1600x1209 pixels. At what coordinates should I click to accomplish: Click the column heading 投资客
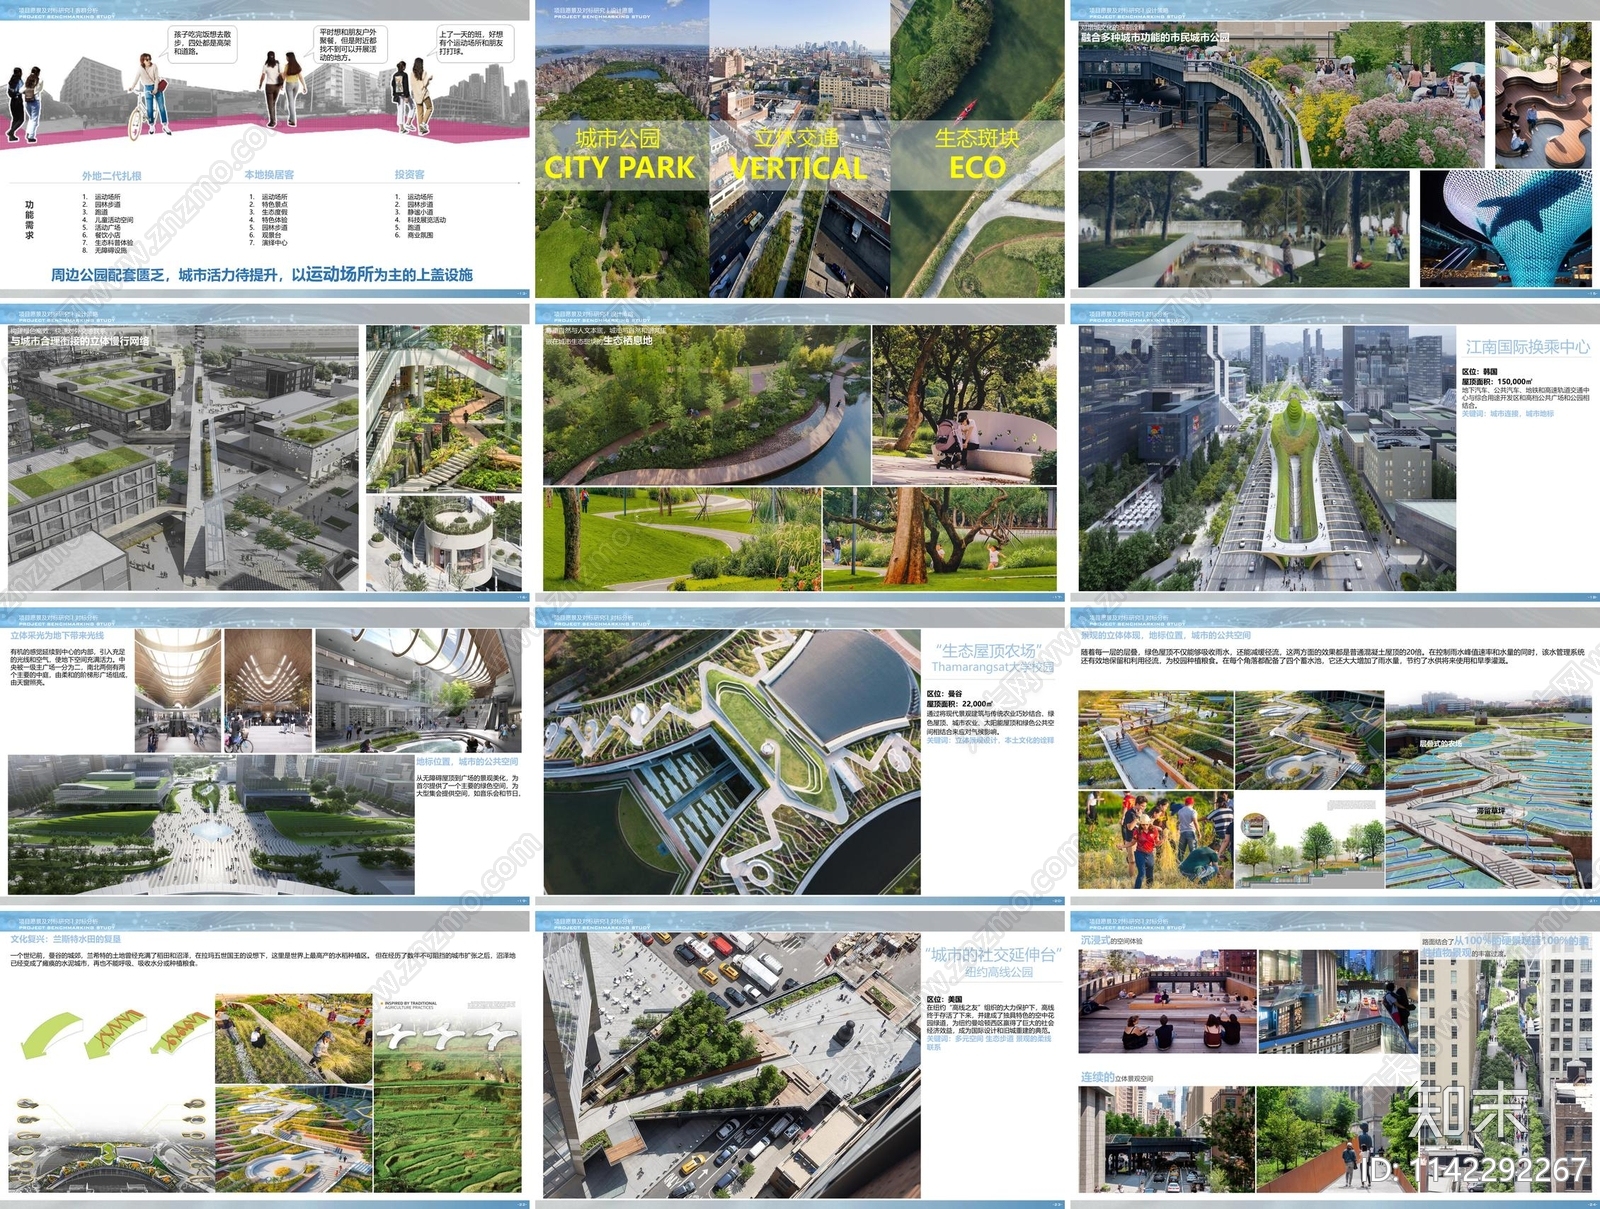coord(409,174)
